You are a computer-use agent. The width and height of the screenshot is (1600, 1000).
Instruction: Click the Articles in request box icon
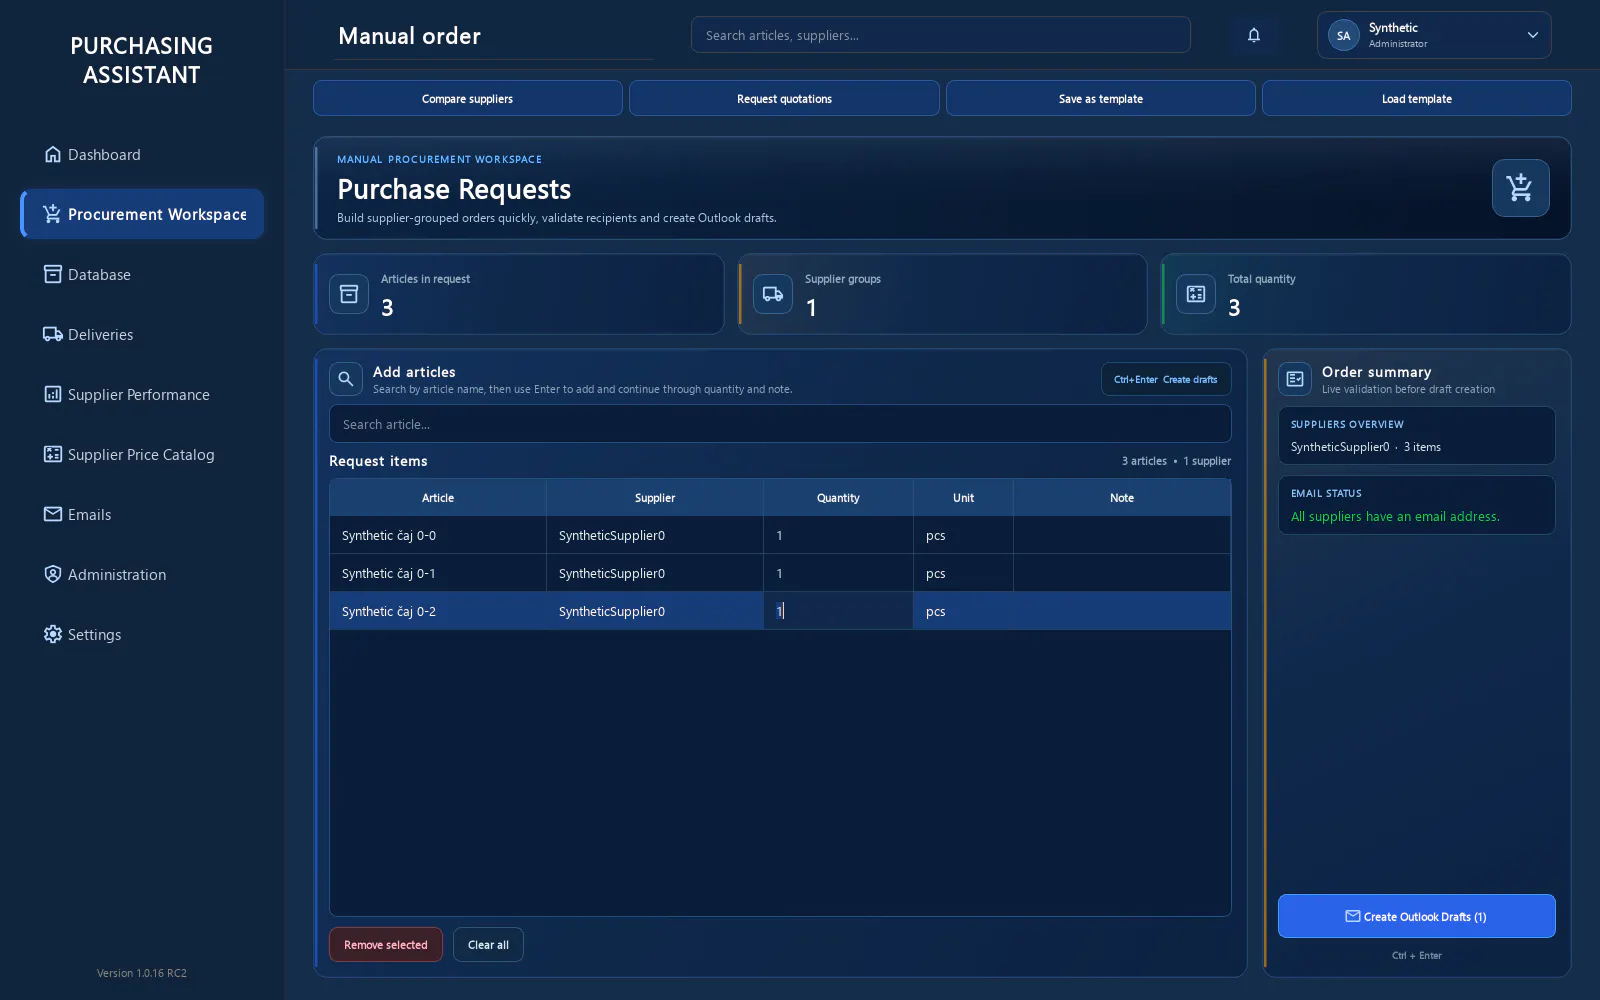pyautogui.click(x=349, y=294)
